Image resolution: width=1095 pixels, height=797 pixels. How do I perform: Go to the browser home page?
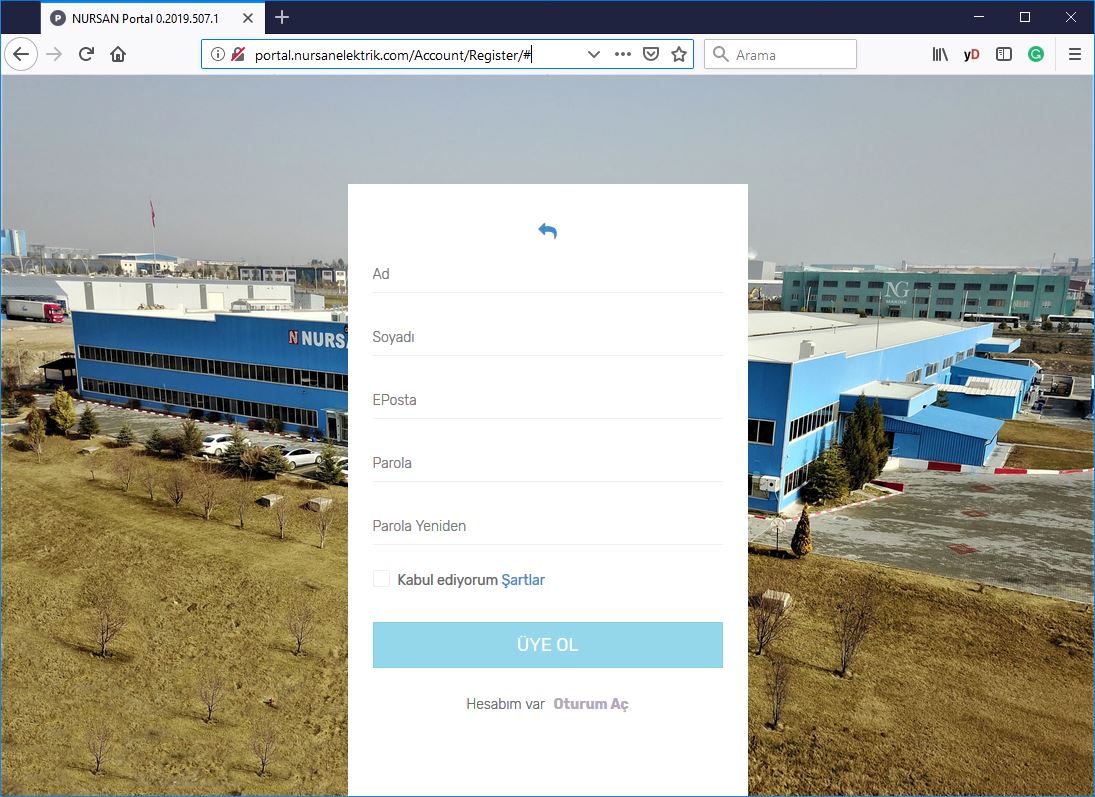click(118, 54)
